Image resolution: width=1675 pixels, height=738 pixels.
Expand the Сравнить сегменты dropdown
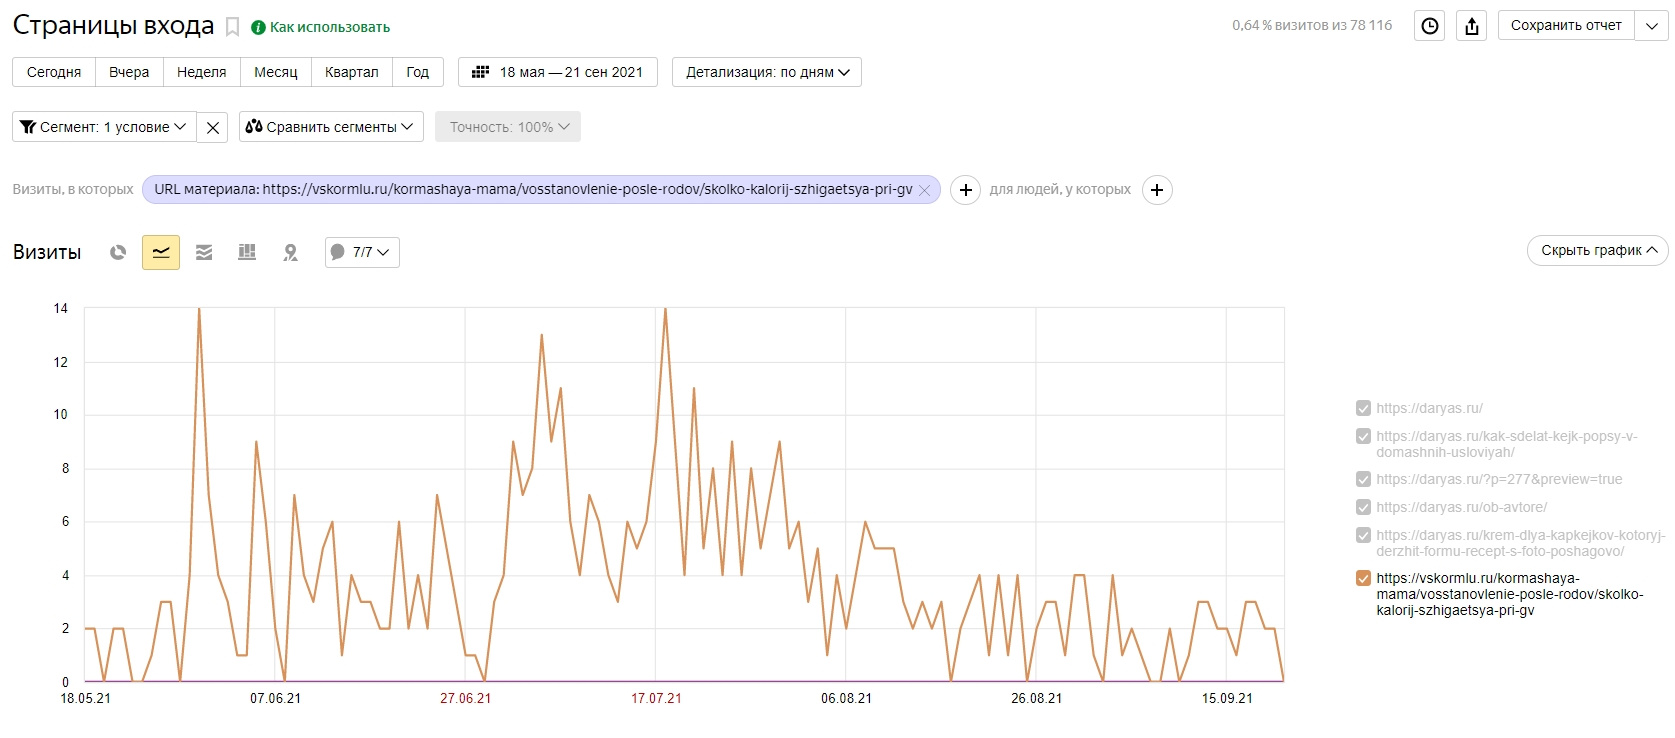coord(331,127)
